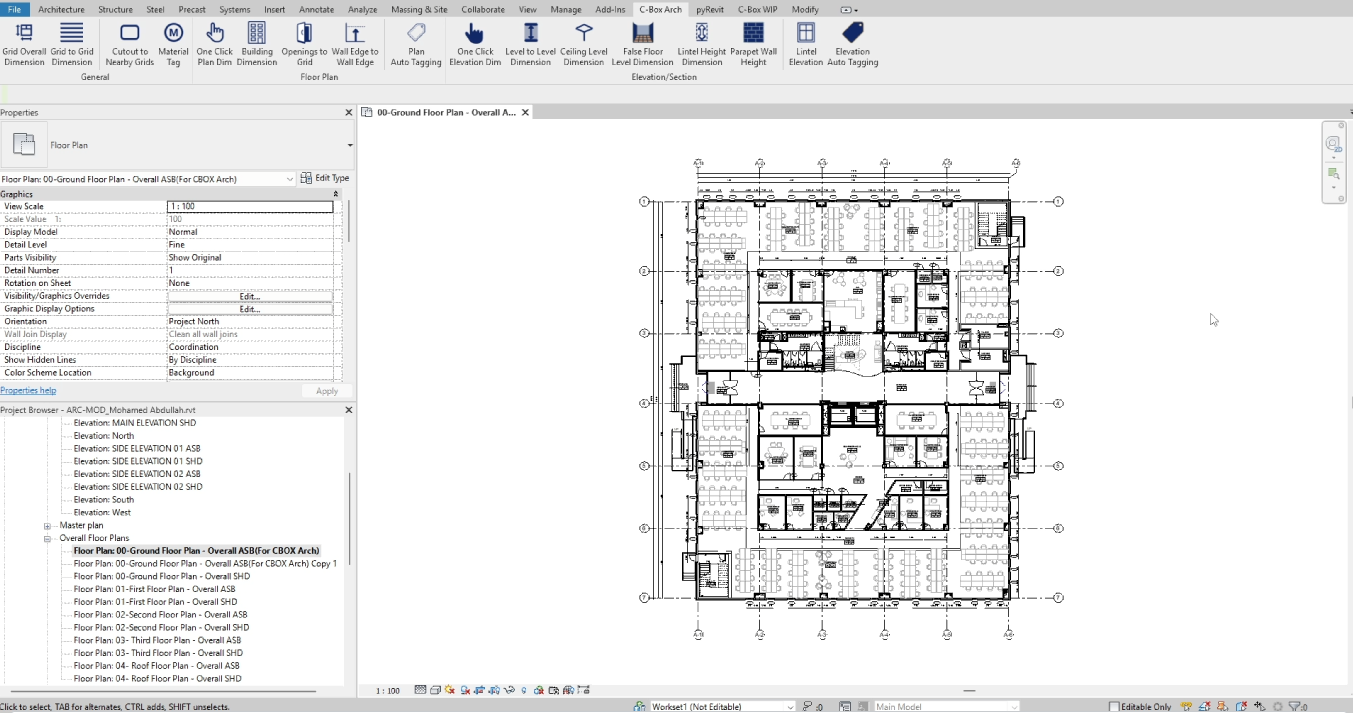1353x713 pixels.
Task: Select the Material Tag tool
Action: pos(173,45)
